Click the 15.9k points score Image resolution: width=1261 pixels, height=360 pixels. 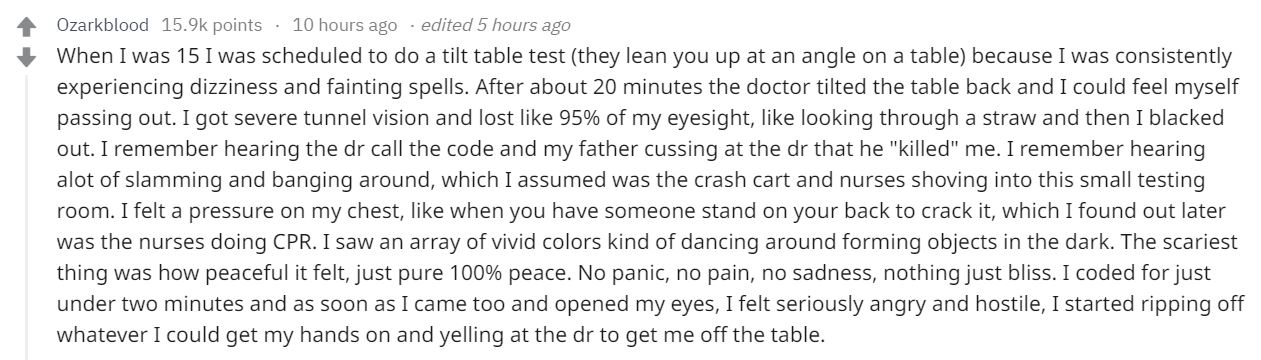pos(209,24)
